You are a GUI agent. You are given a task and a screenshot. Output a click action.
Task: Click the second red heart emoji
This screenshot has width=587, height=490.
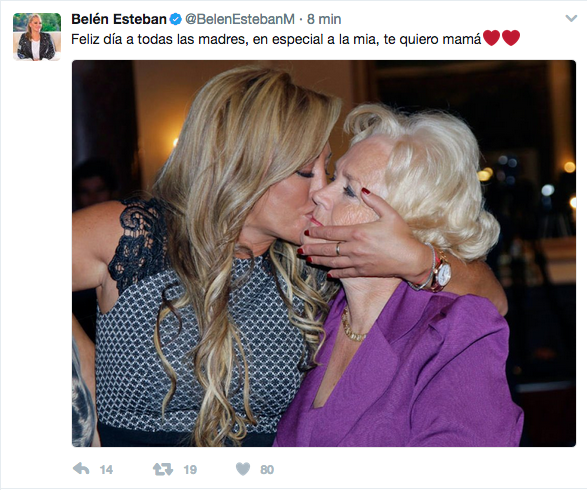[511, 38]
